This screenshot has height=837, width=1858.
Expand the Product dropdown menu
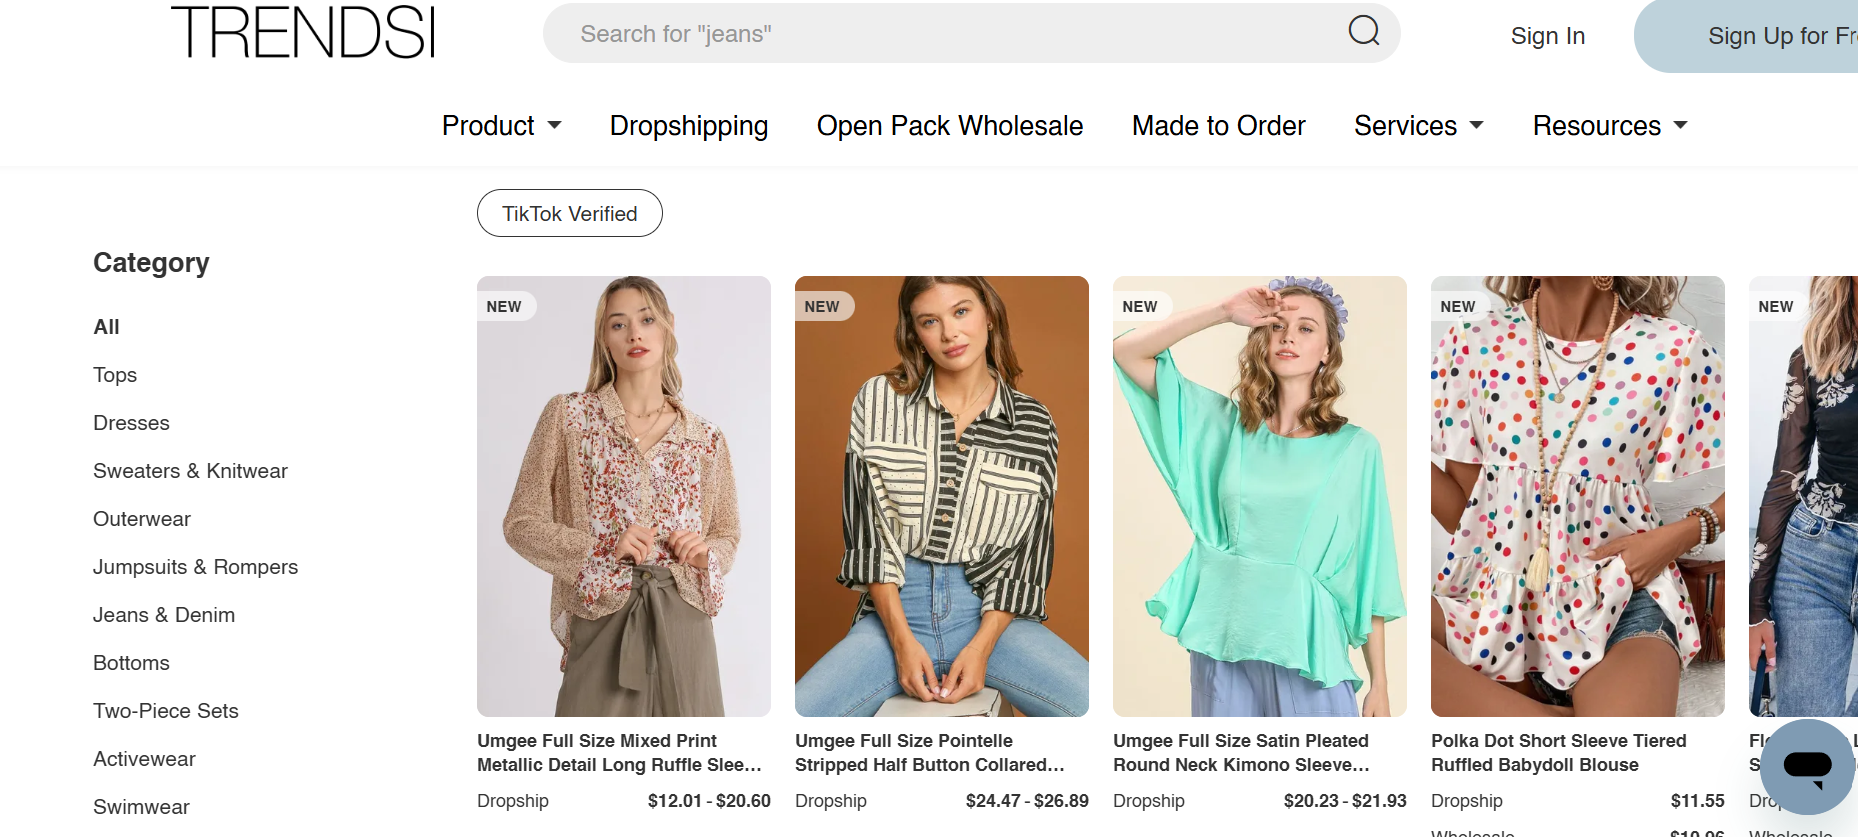(x=502, y=126)
